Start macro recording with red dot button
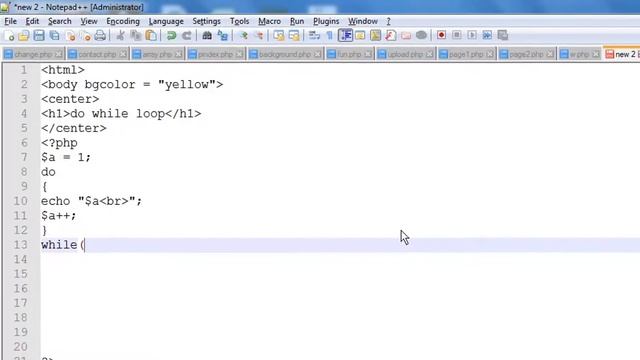The height and width of the screenshot is (360, 640). pos(441,36)
